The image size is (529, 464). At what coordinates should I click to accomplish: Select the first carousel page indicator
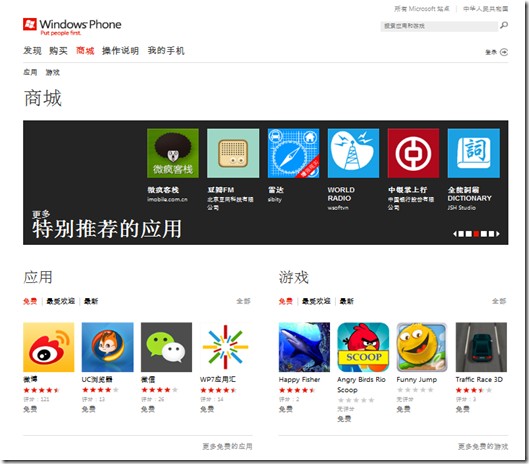coord(461,234)
